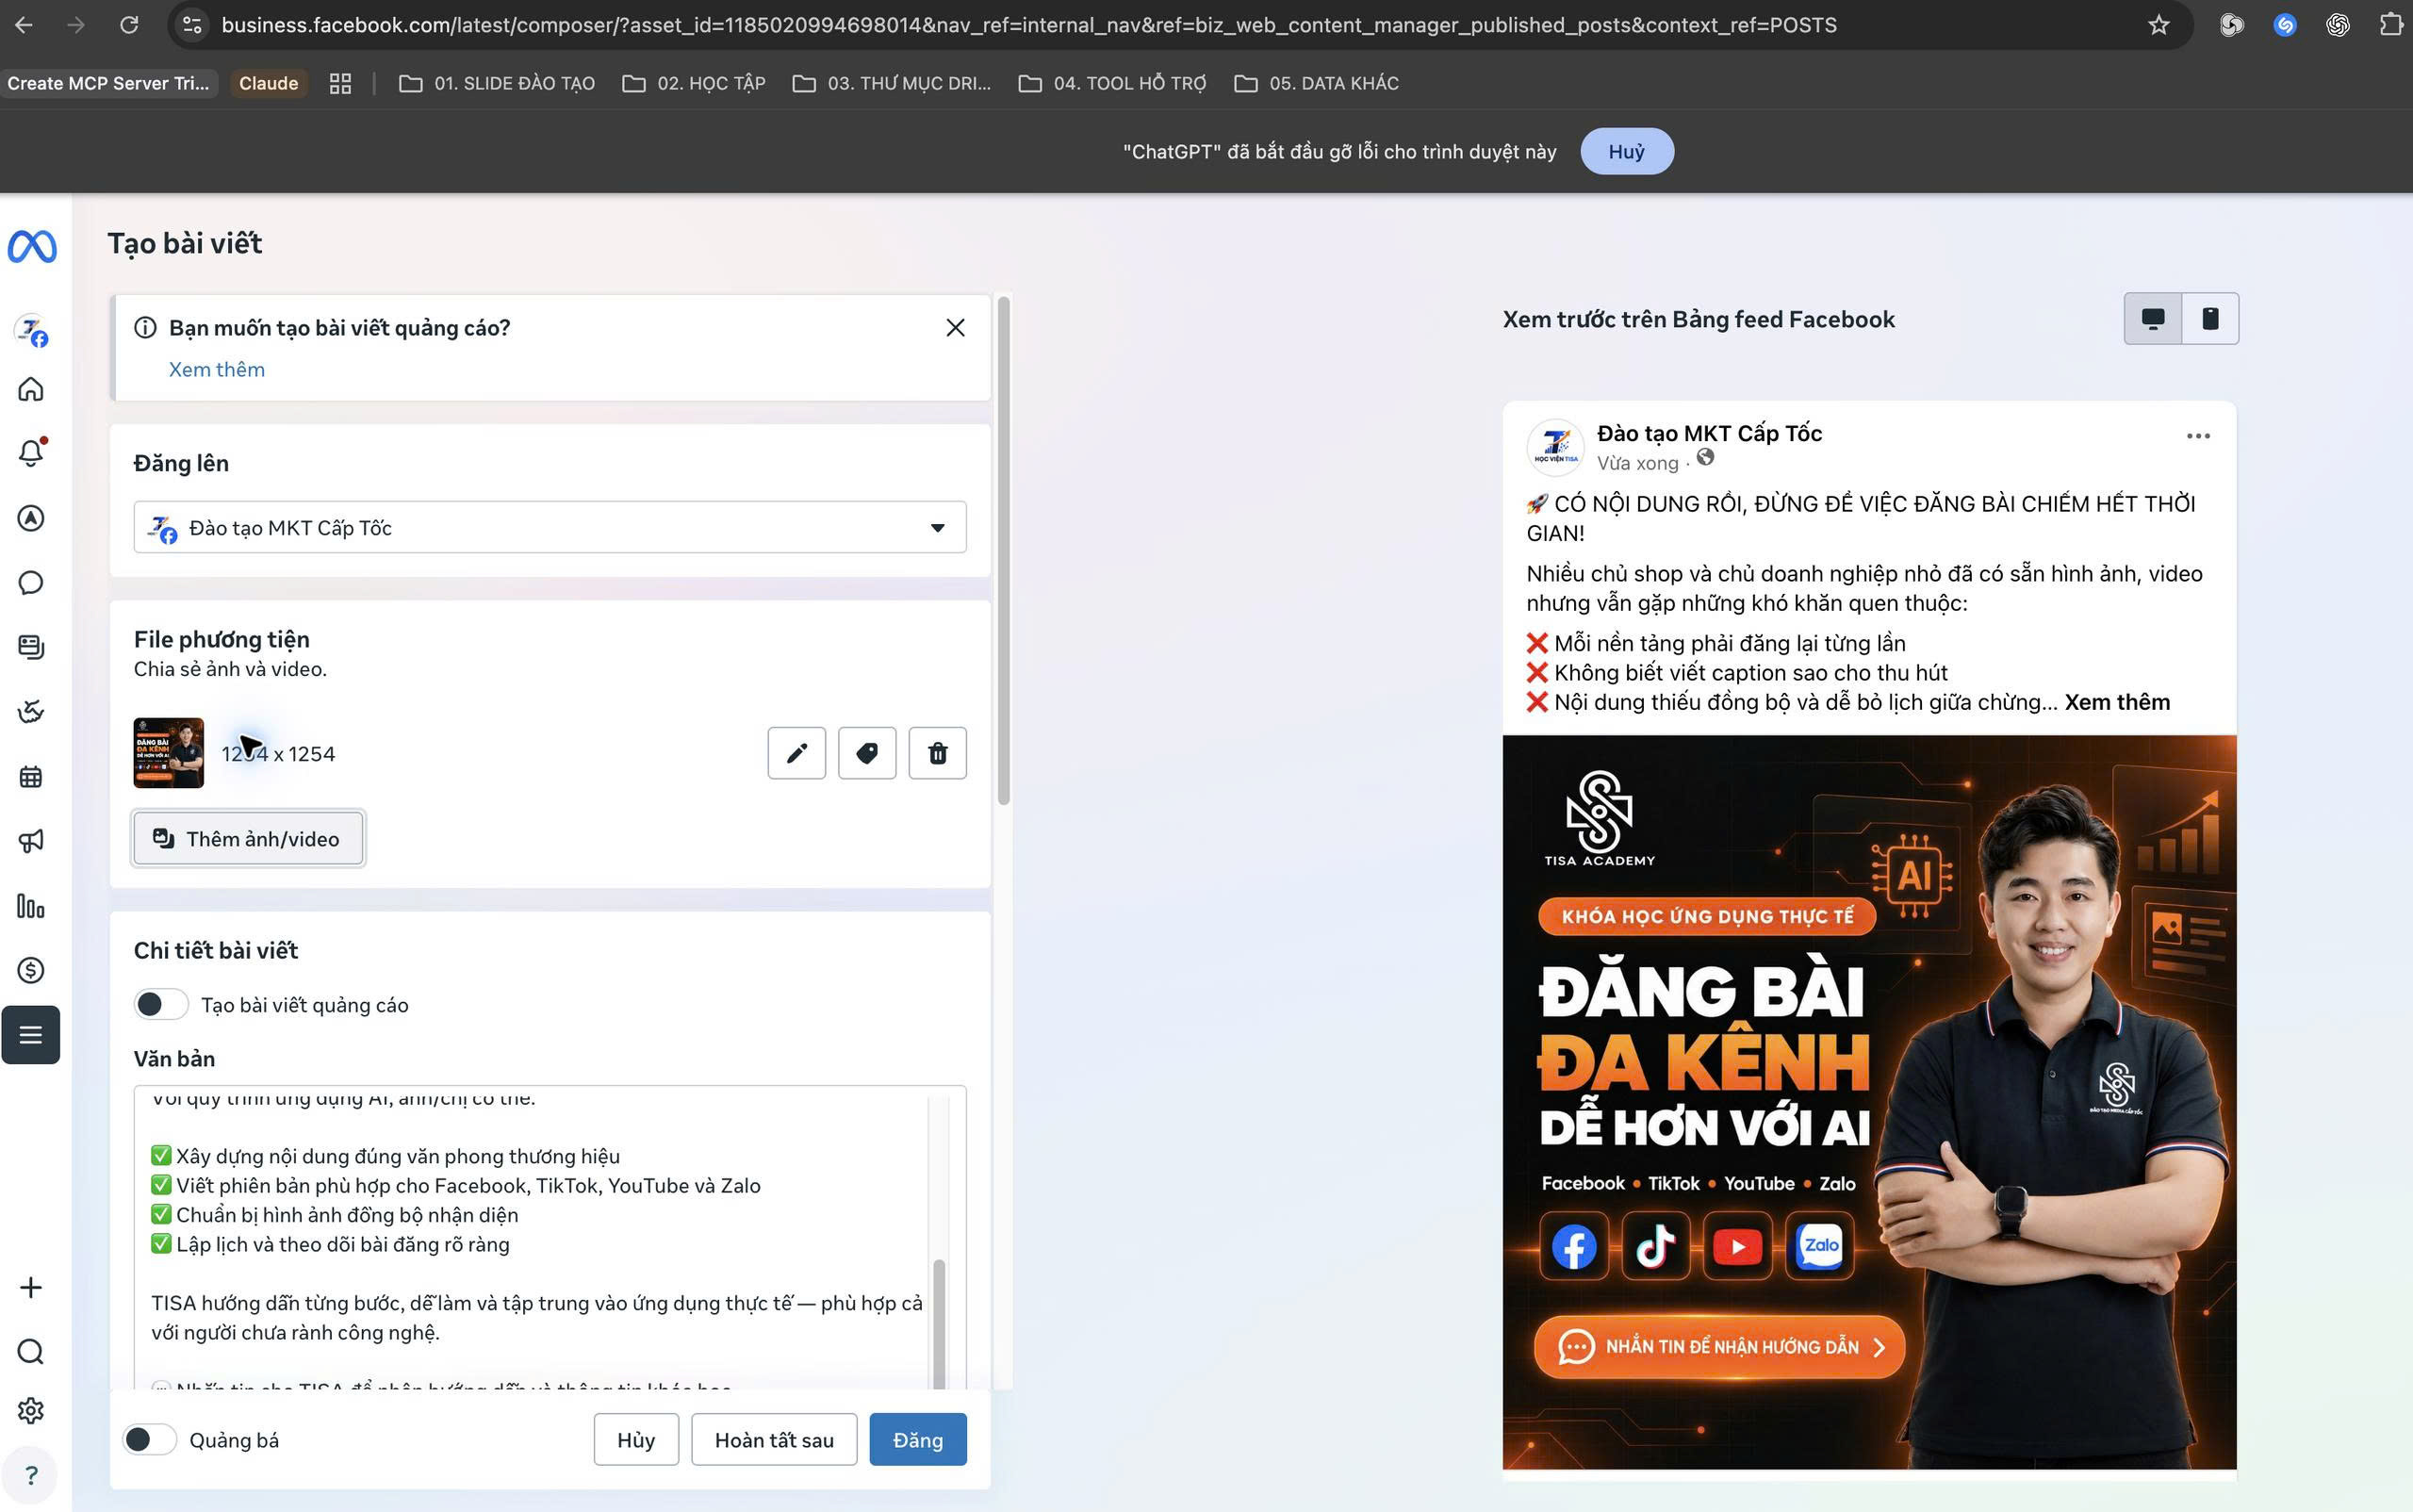Toggle the Quảng bá switch
The width and height of the screenshot is (2413, 1512).
149,1440
